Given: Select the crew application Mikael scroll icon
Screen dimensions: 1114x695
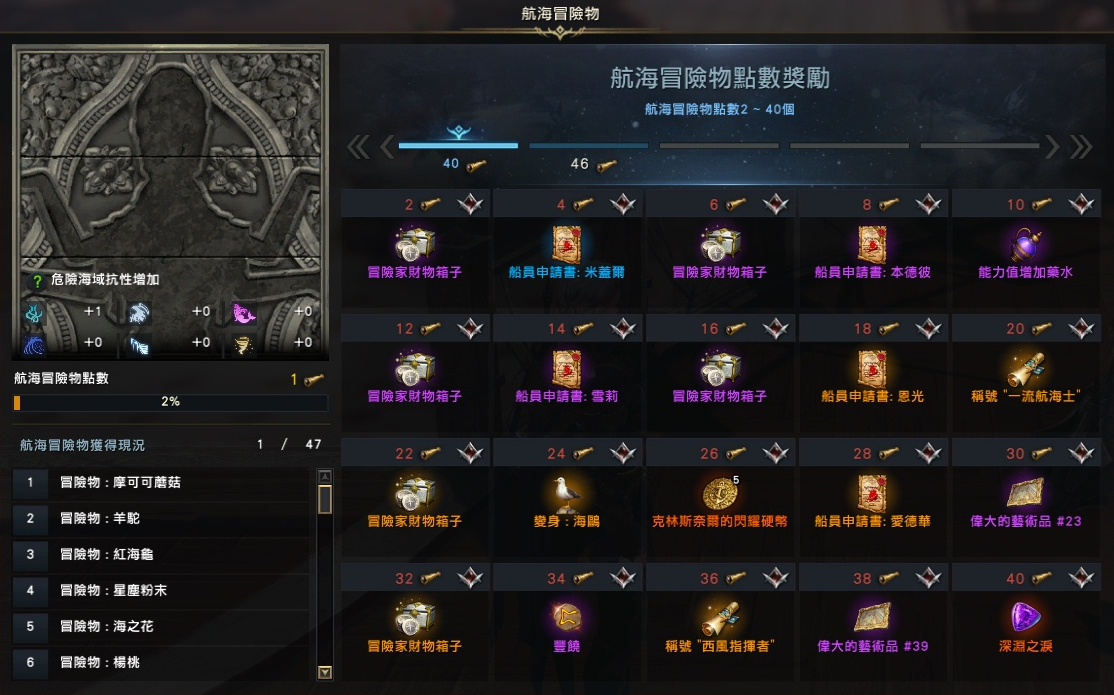Looking at the screenshot, I should 567,245.
